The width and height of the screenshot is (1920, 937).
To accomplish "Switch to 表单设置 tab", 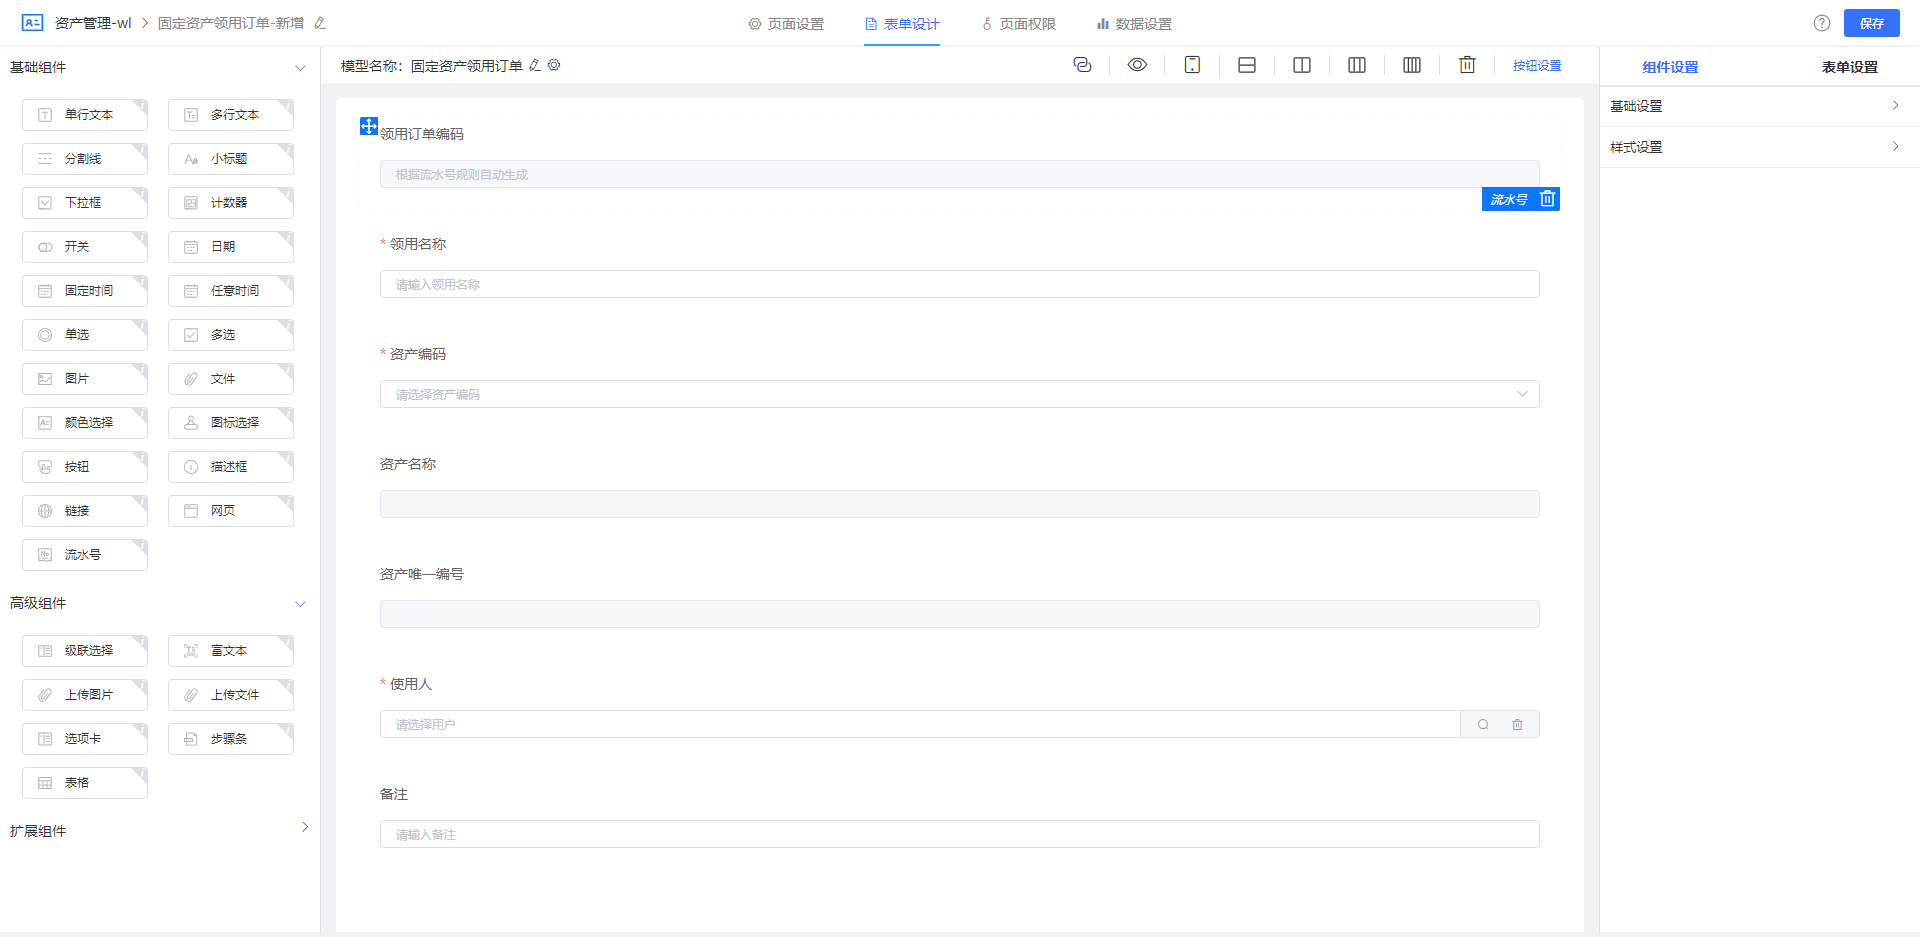I will [1850, 67].
